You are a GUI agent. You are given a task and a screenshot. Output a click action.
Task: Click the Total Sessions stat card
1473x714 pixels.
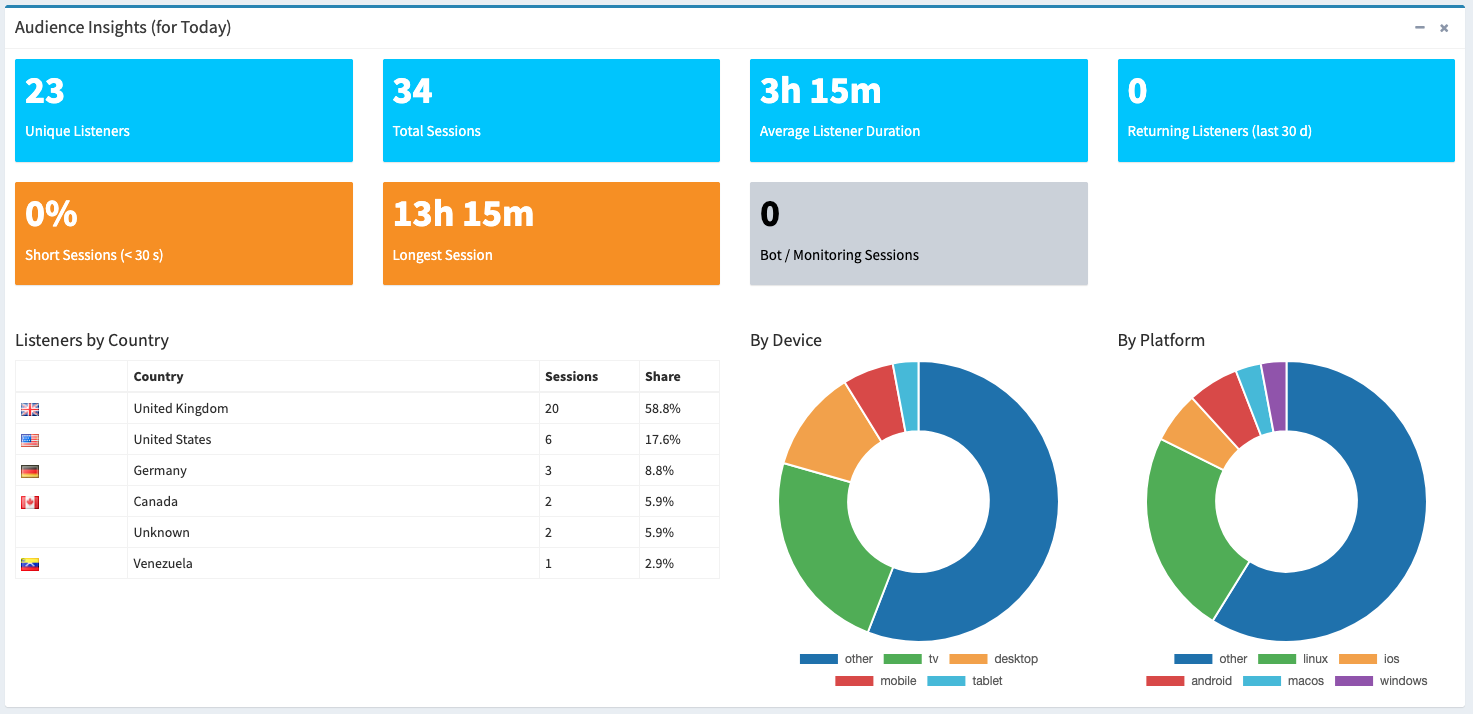(x=551, y=110)
